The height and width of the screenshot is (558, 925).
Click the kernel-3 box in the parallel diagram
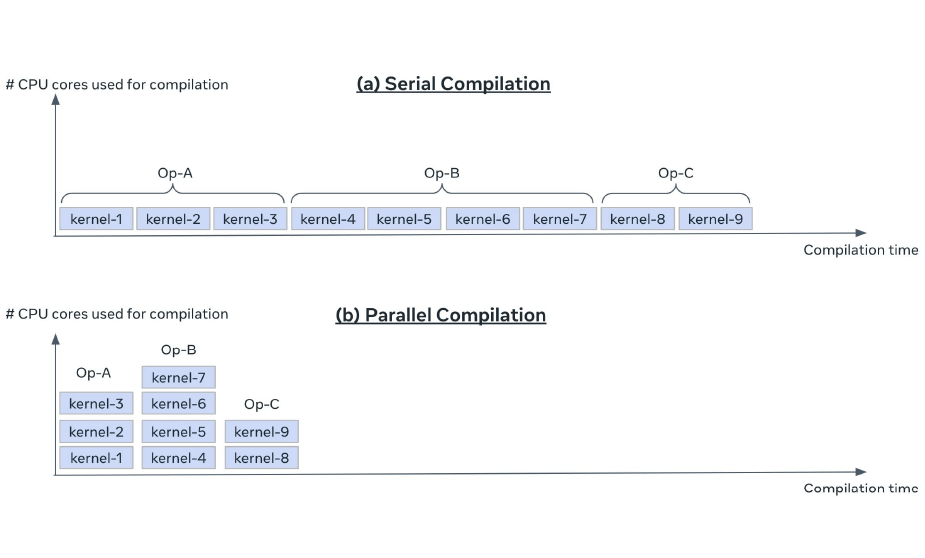96,404
